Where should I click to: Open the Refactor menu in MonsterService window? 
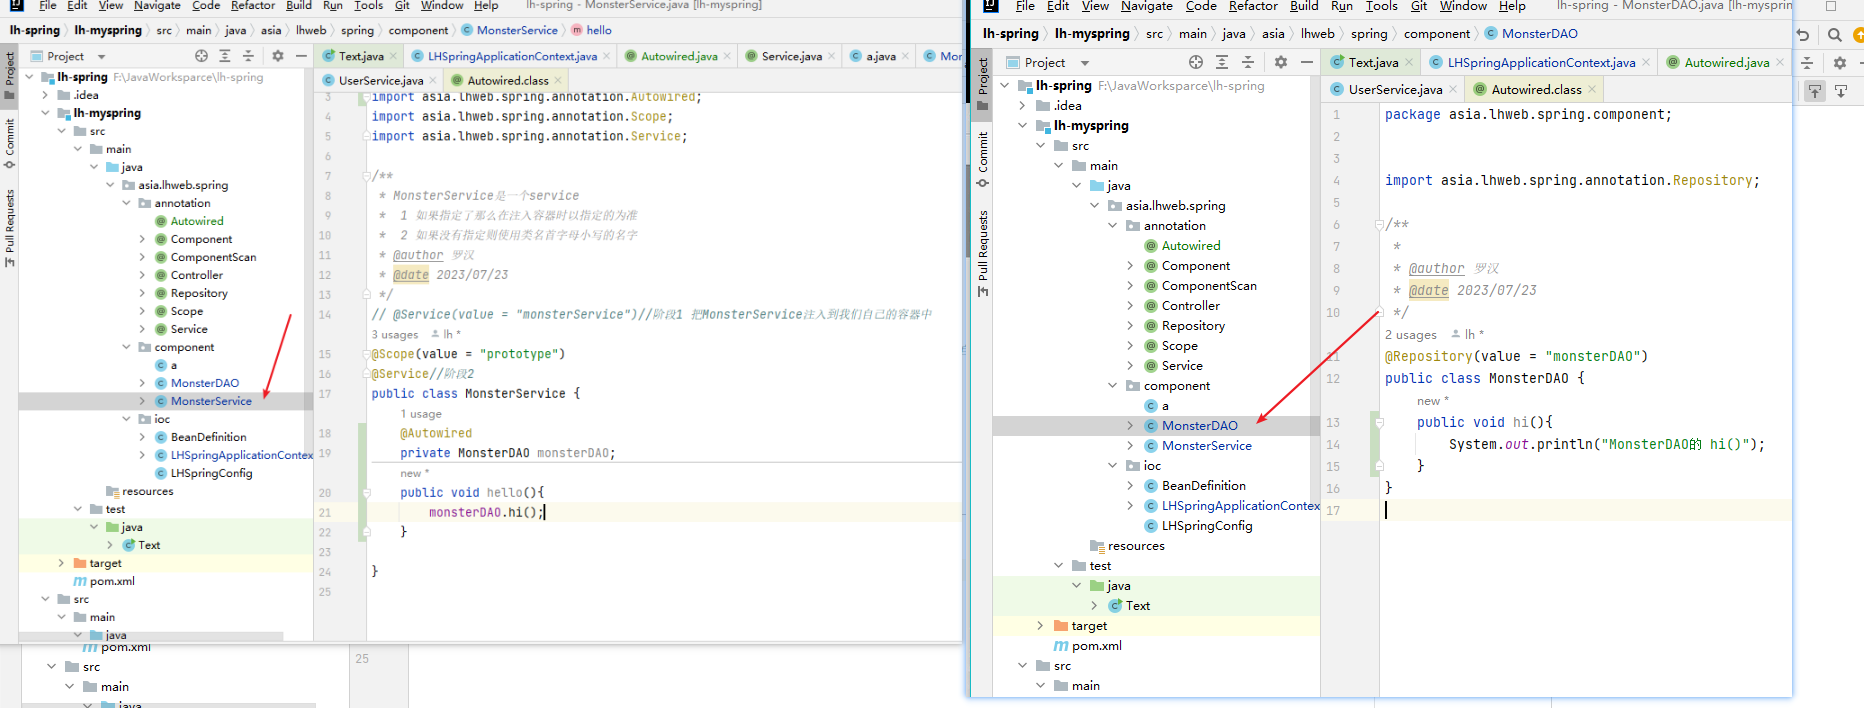[x=253, y=6]
